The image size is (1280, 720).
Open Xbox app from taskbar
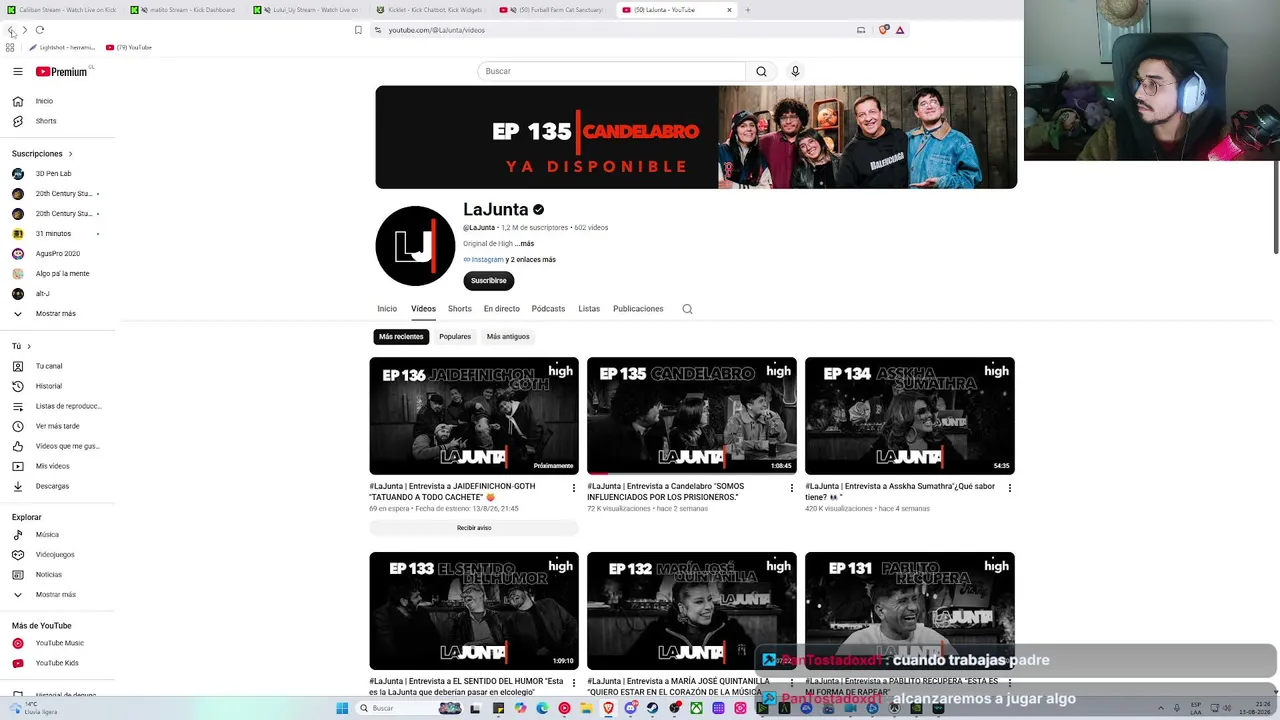pyautogui.click(x=697, y=708)
